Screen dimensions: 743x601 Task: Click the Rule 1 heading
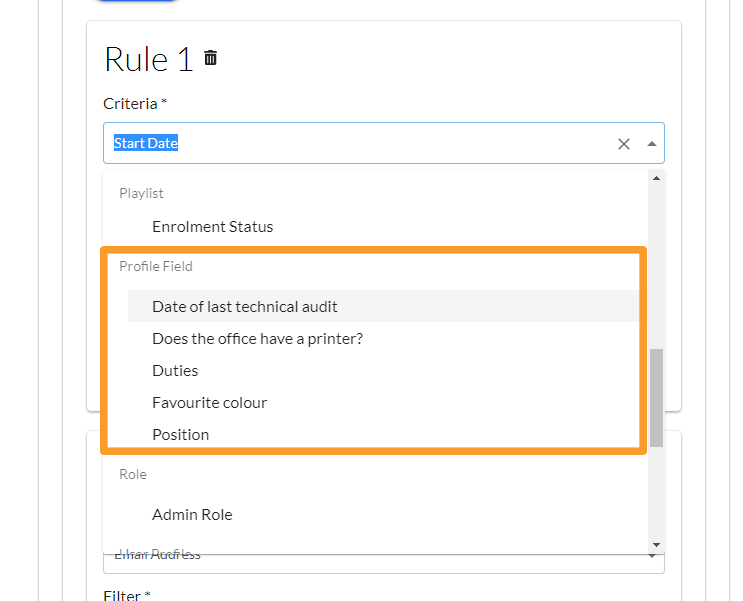point(148,59)
